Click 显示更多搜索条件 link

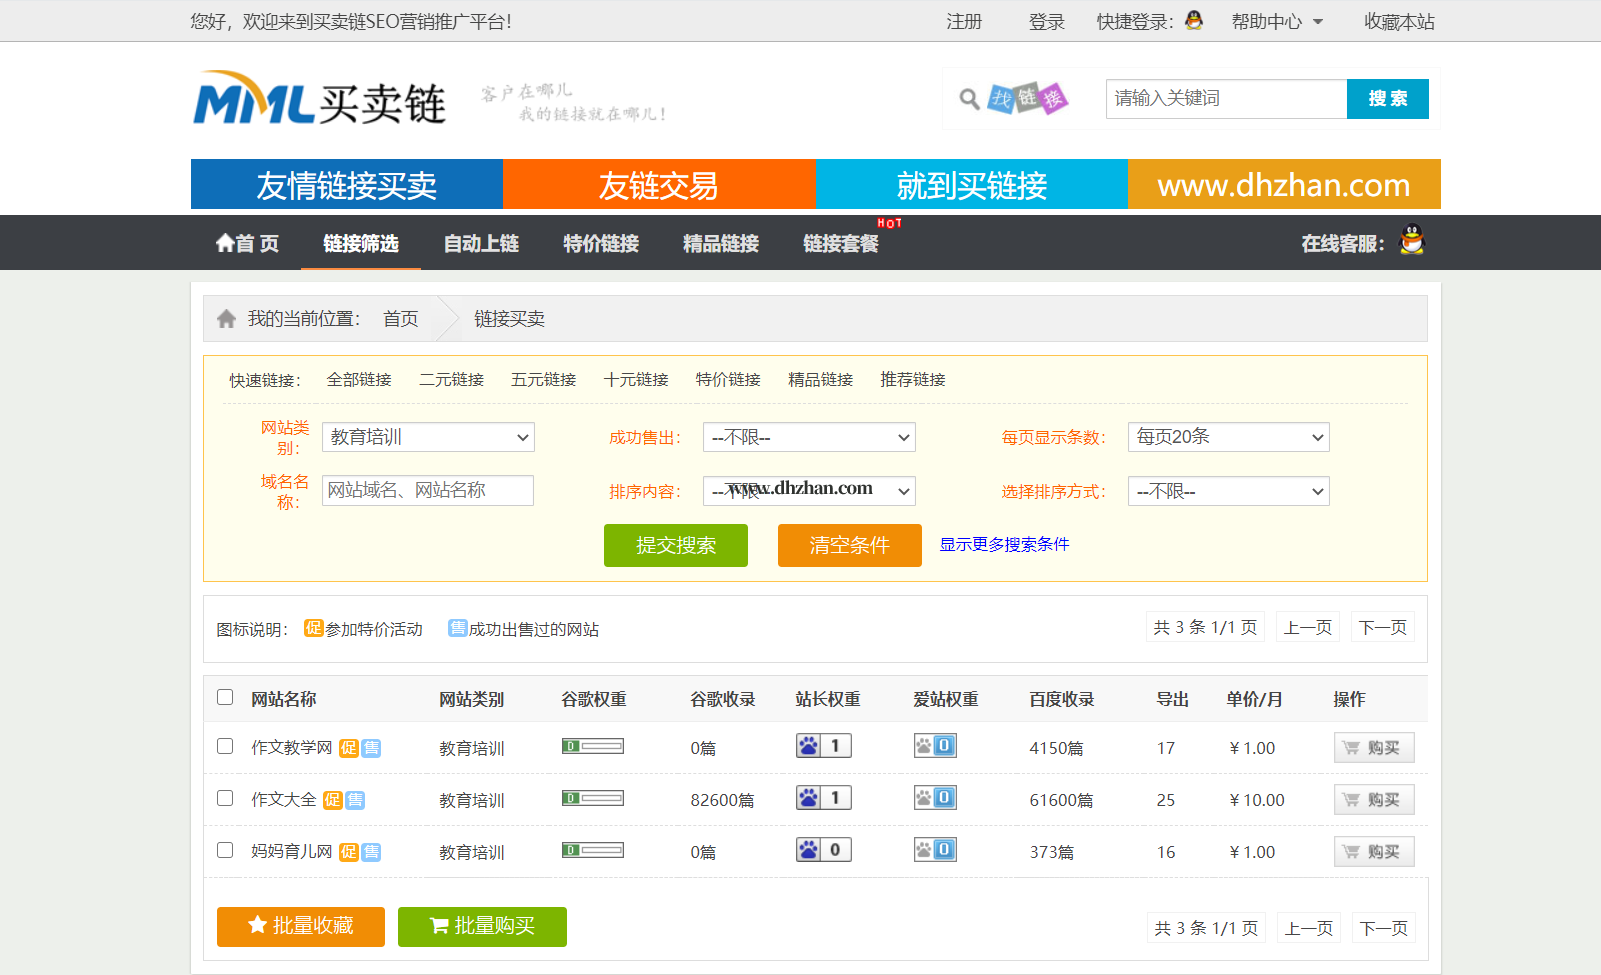pos(1004,544)
